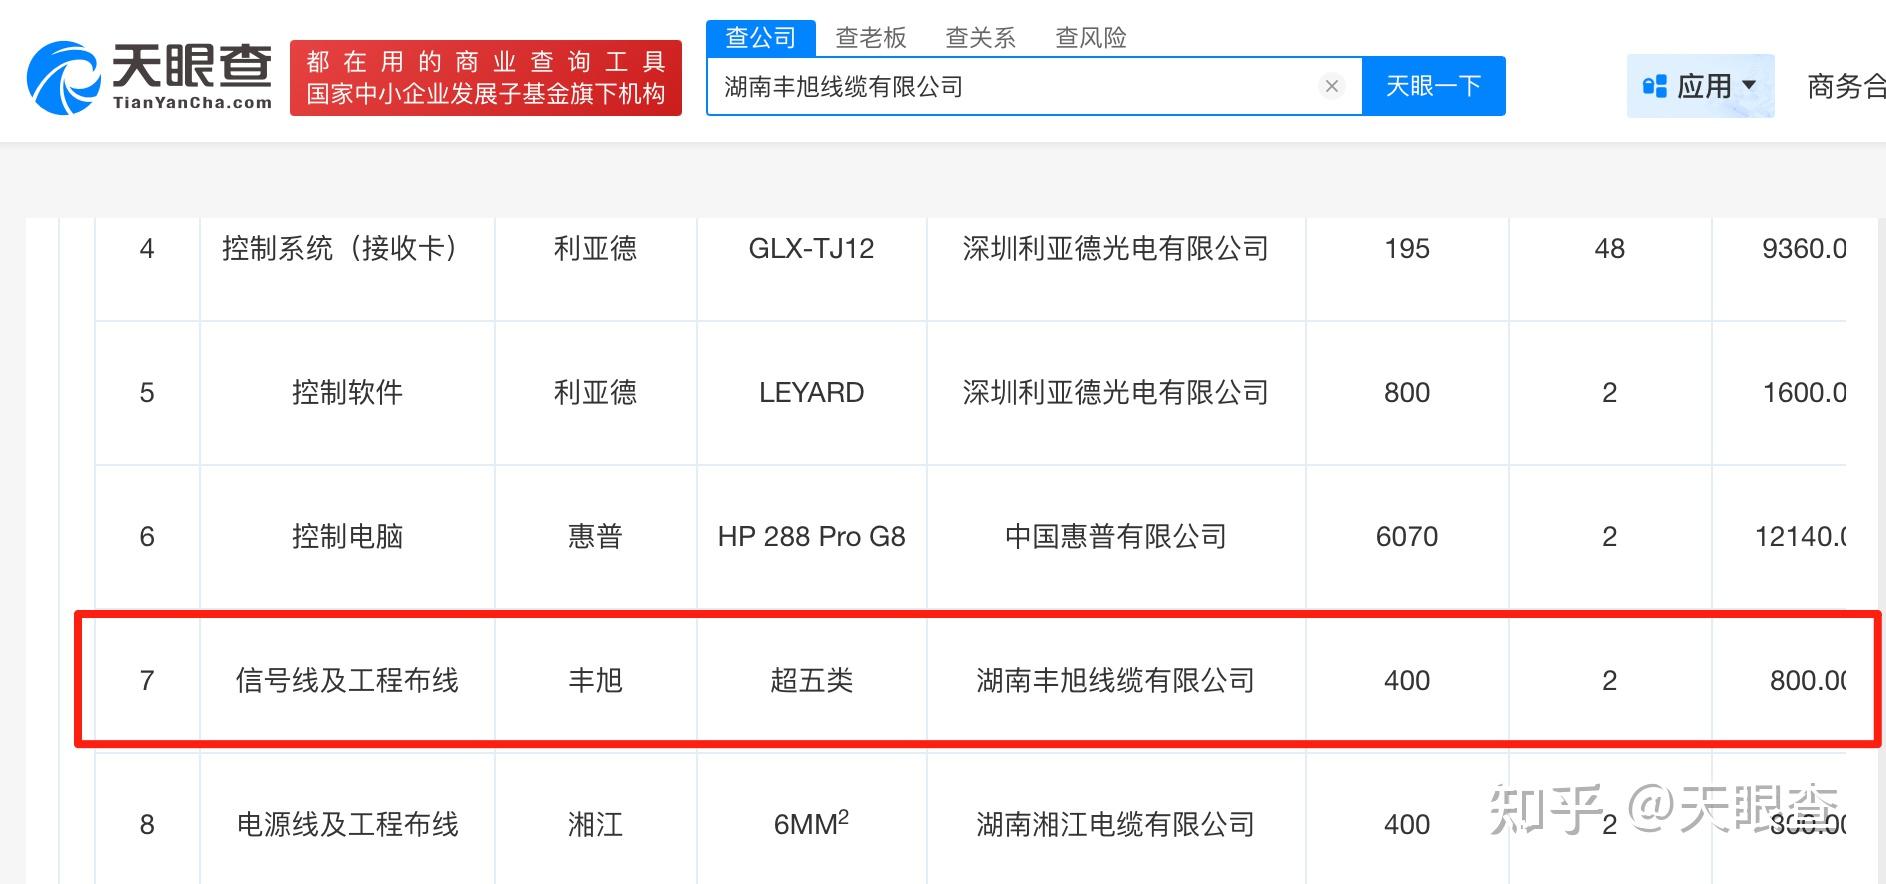
Task: Click the 信号线及工程布线 cell
Action: click(347, 681)
